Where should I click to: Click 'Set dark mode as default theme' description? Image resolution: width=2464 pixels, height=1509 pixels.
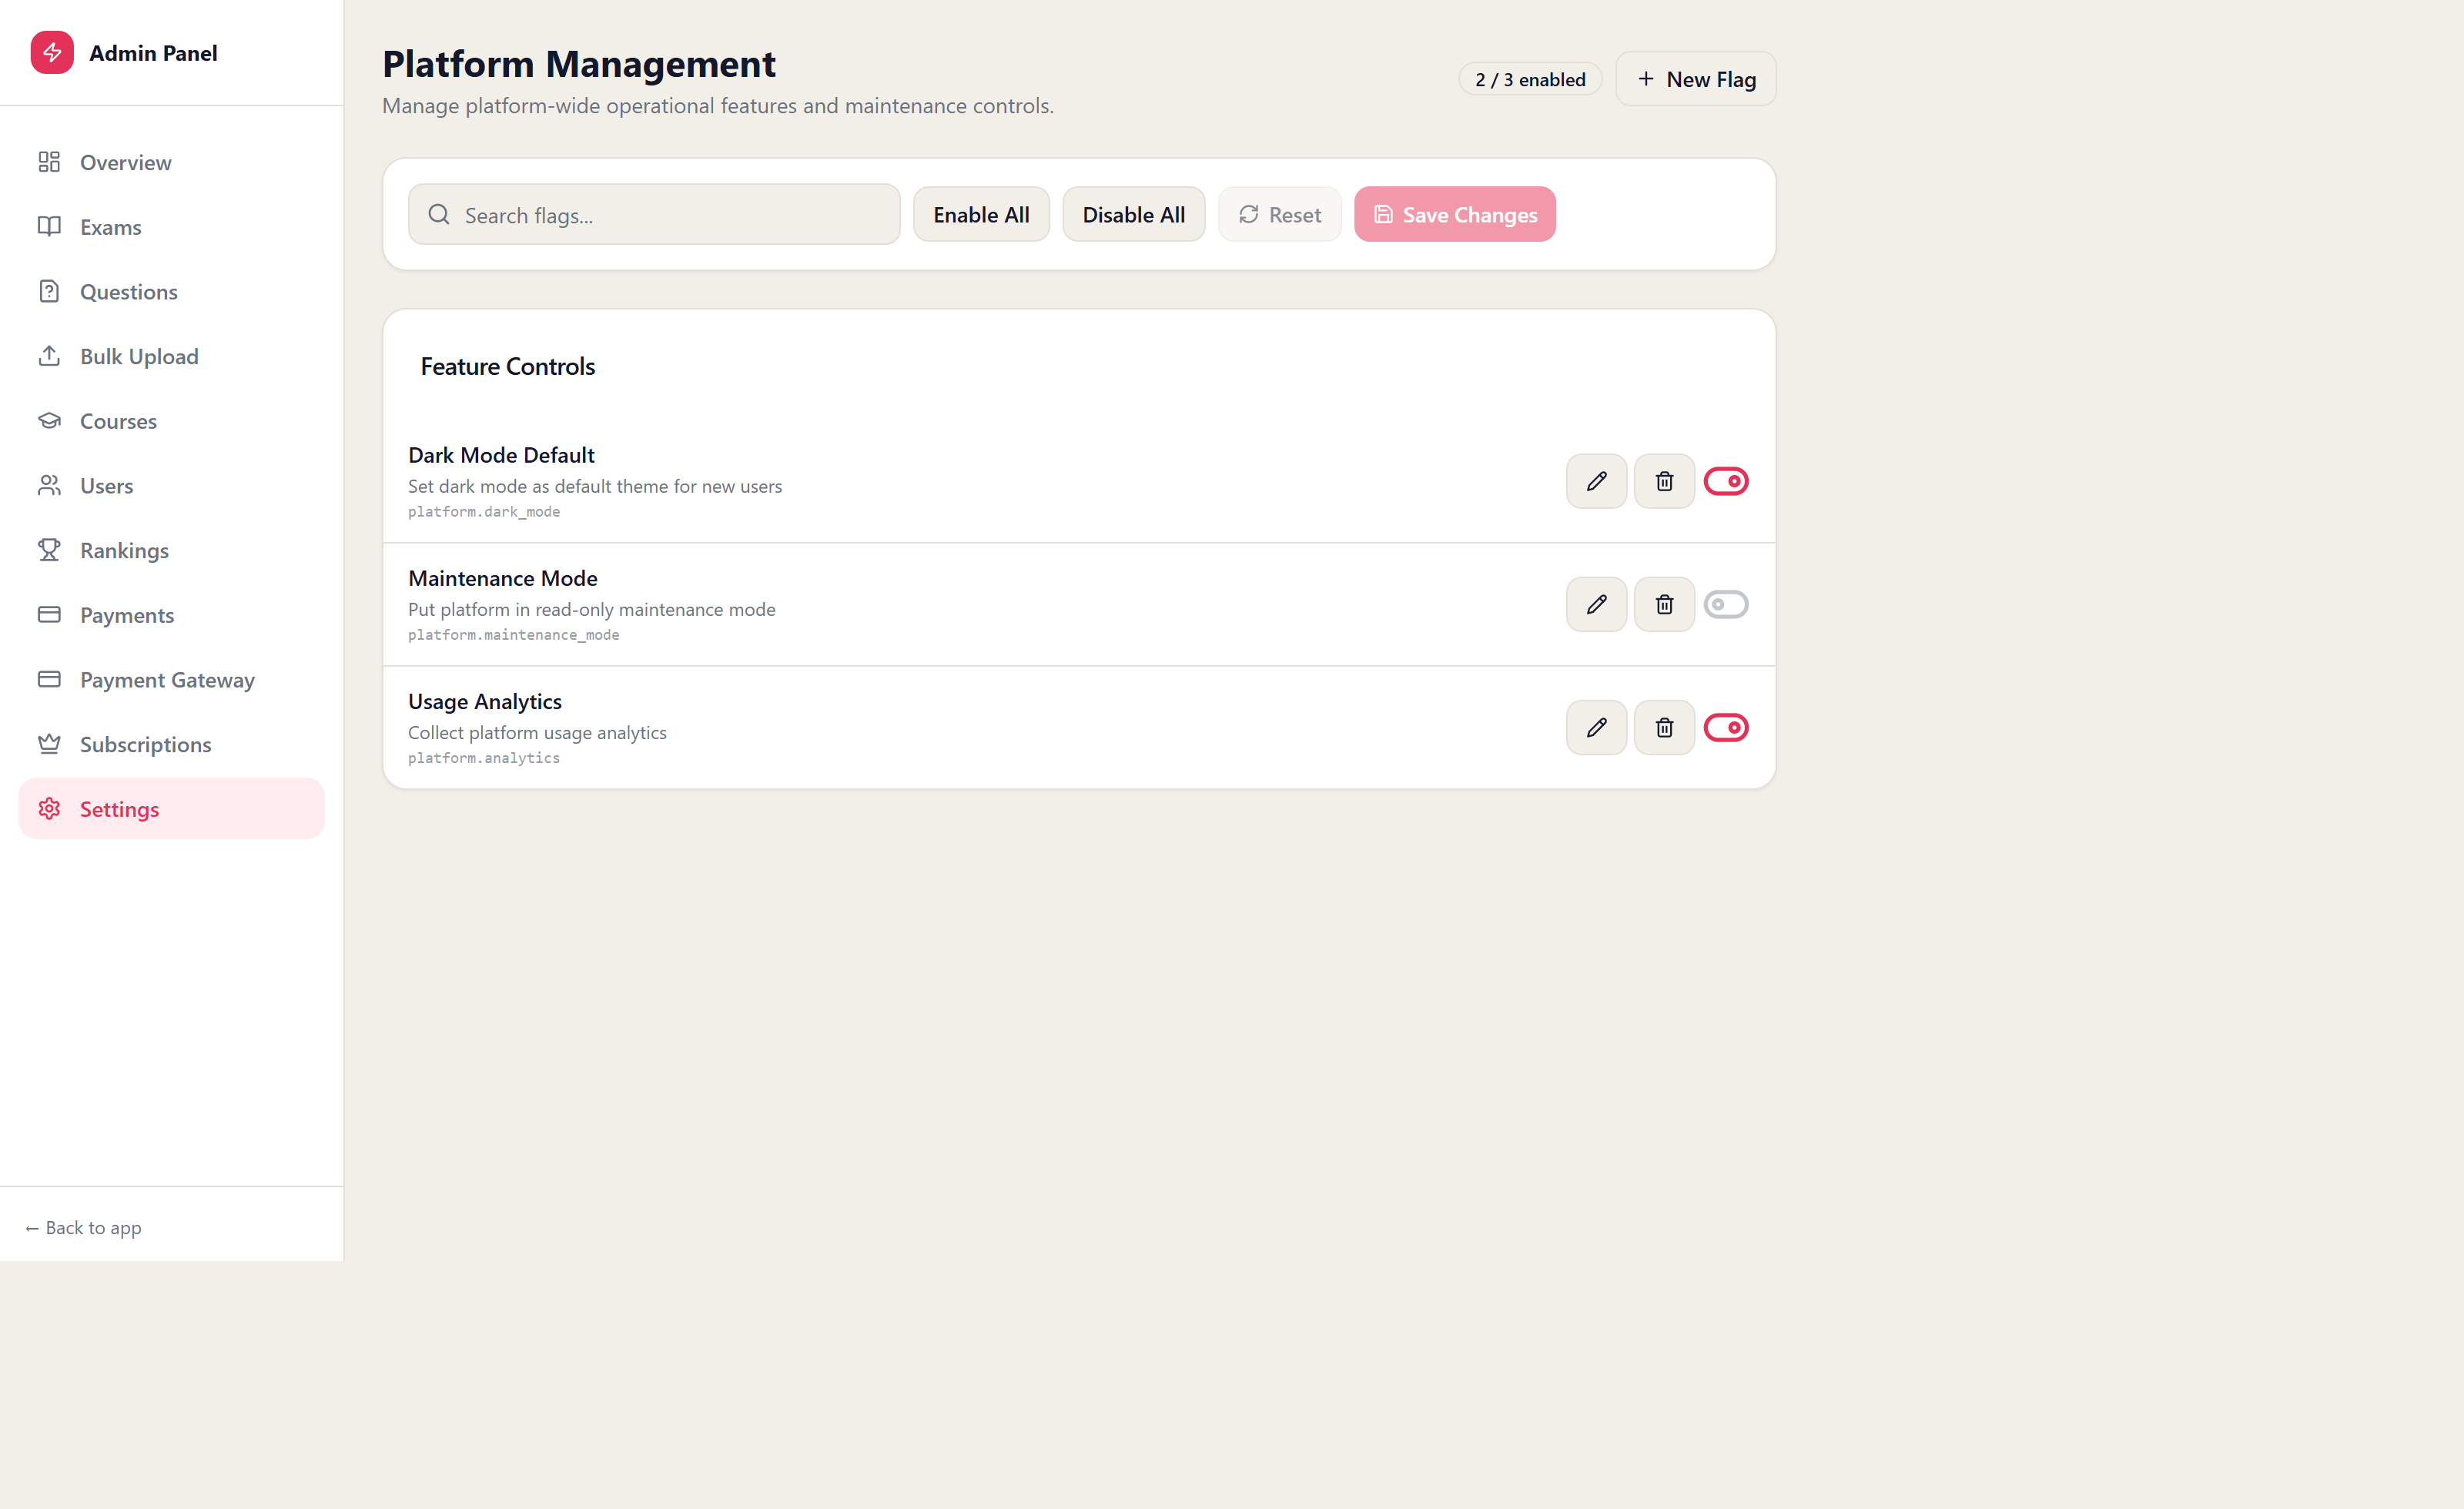595,486
